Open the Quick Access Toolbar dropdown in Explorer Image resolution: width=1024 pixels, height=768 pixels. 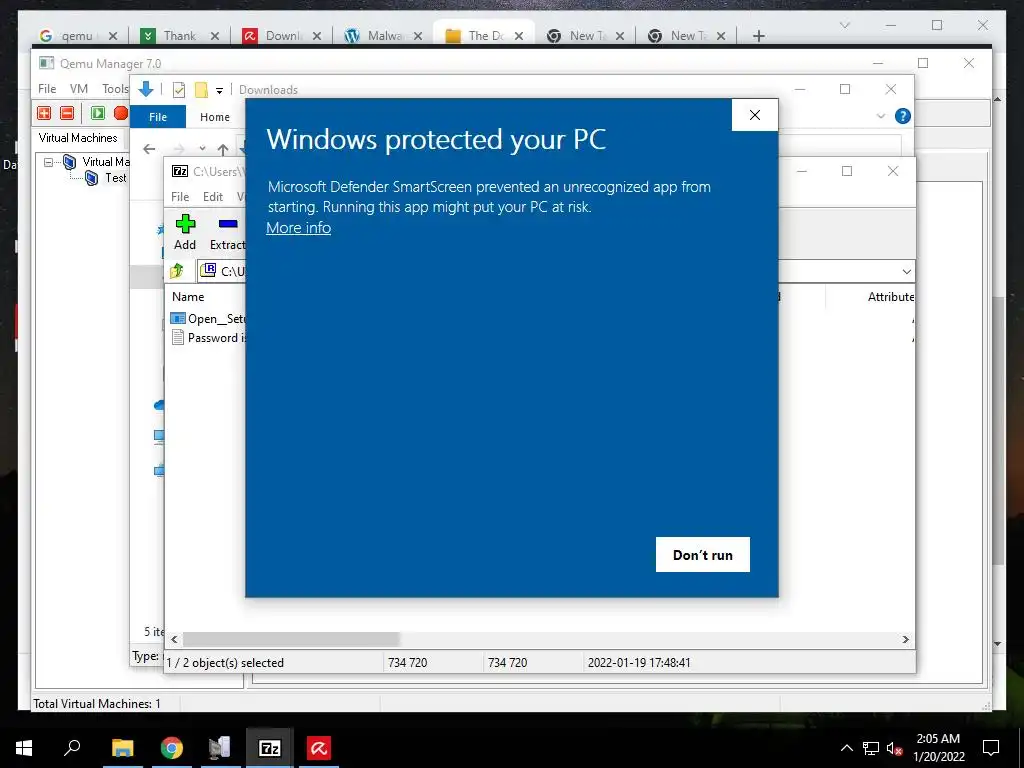(x=219, y=91)
